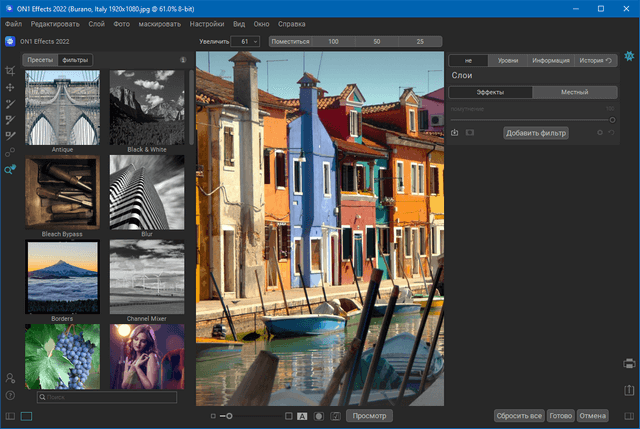This screenshot has width=640, height=429.
Task: Open the Help question mark icon
Action: click(10, 395)
